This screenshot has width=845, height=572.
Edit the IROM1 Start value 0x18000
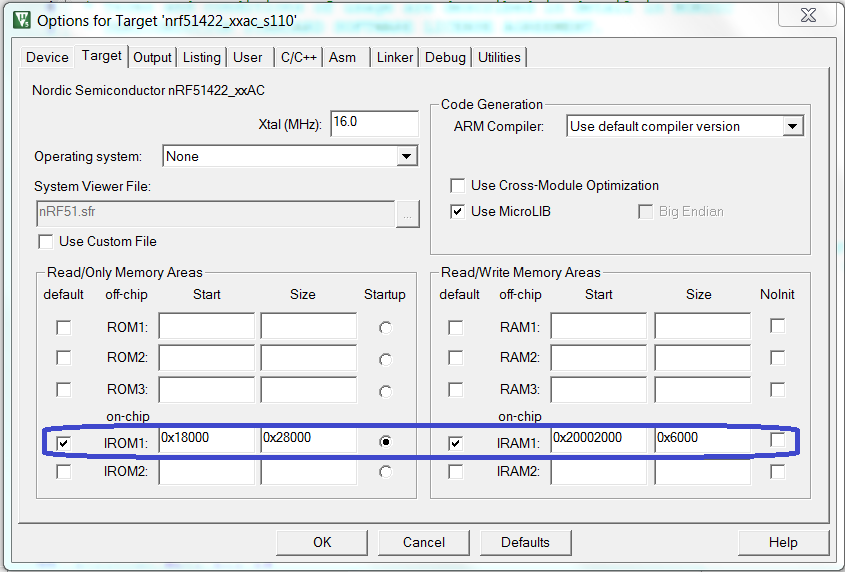206,440
